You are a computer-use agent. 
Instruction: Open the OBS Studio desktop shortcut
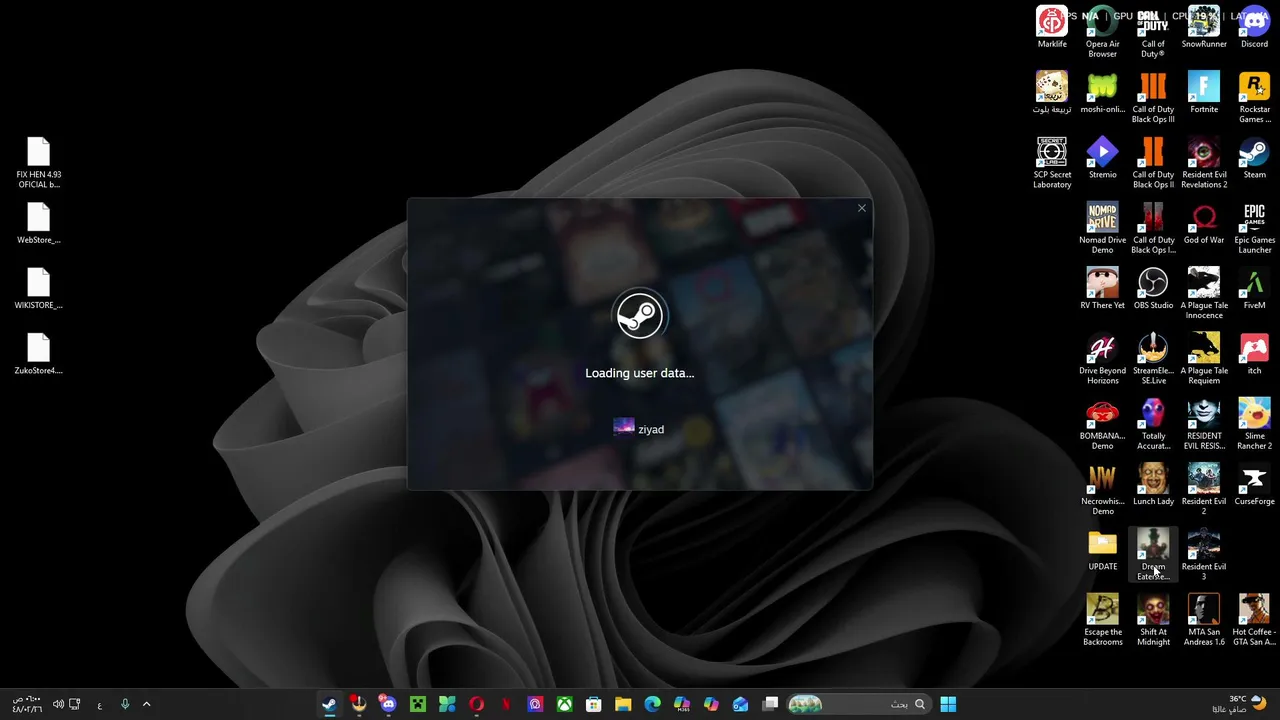pos(1153,288)
